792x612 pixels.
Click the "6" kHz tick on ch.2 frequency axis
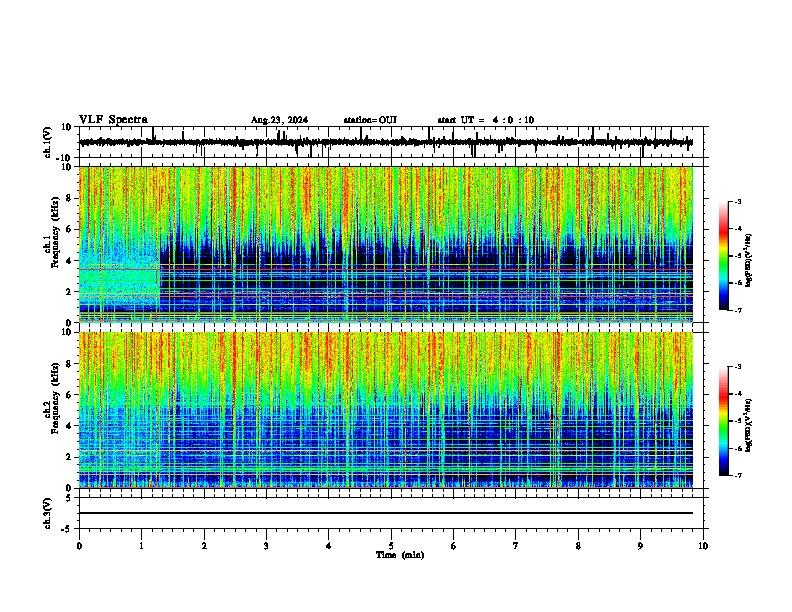[x=70, y=395]
